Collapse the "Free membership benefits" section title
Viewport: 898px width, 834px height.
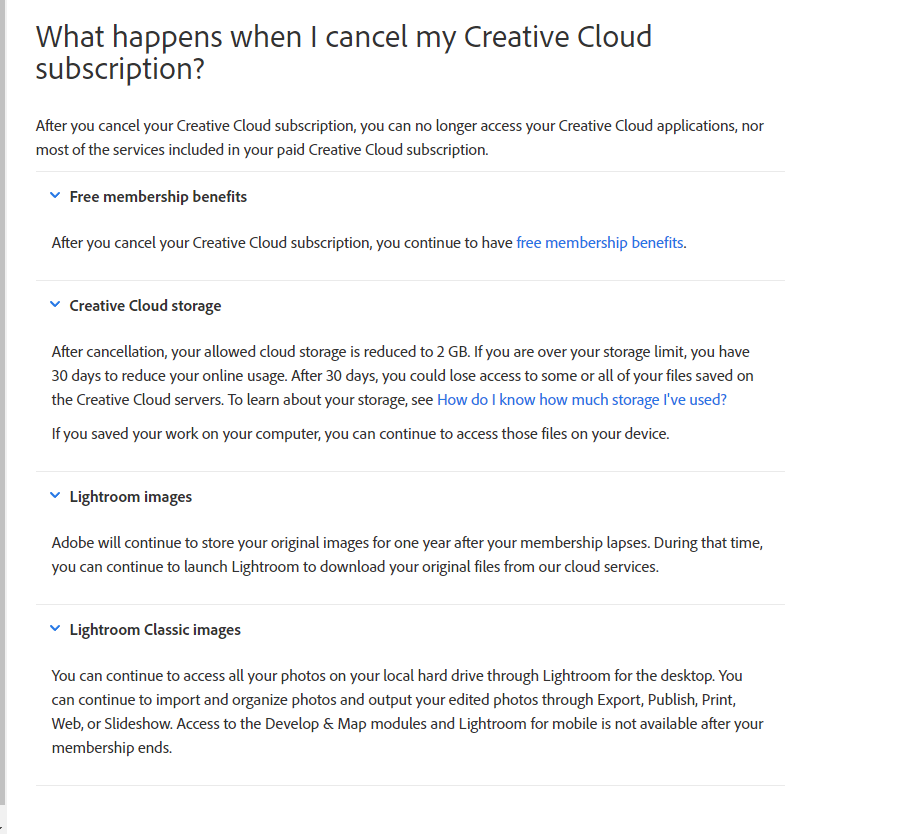(x=158, y=197)
